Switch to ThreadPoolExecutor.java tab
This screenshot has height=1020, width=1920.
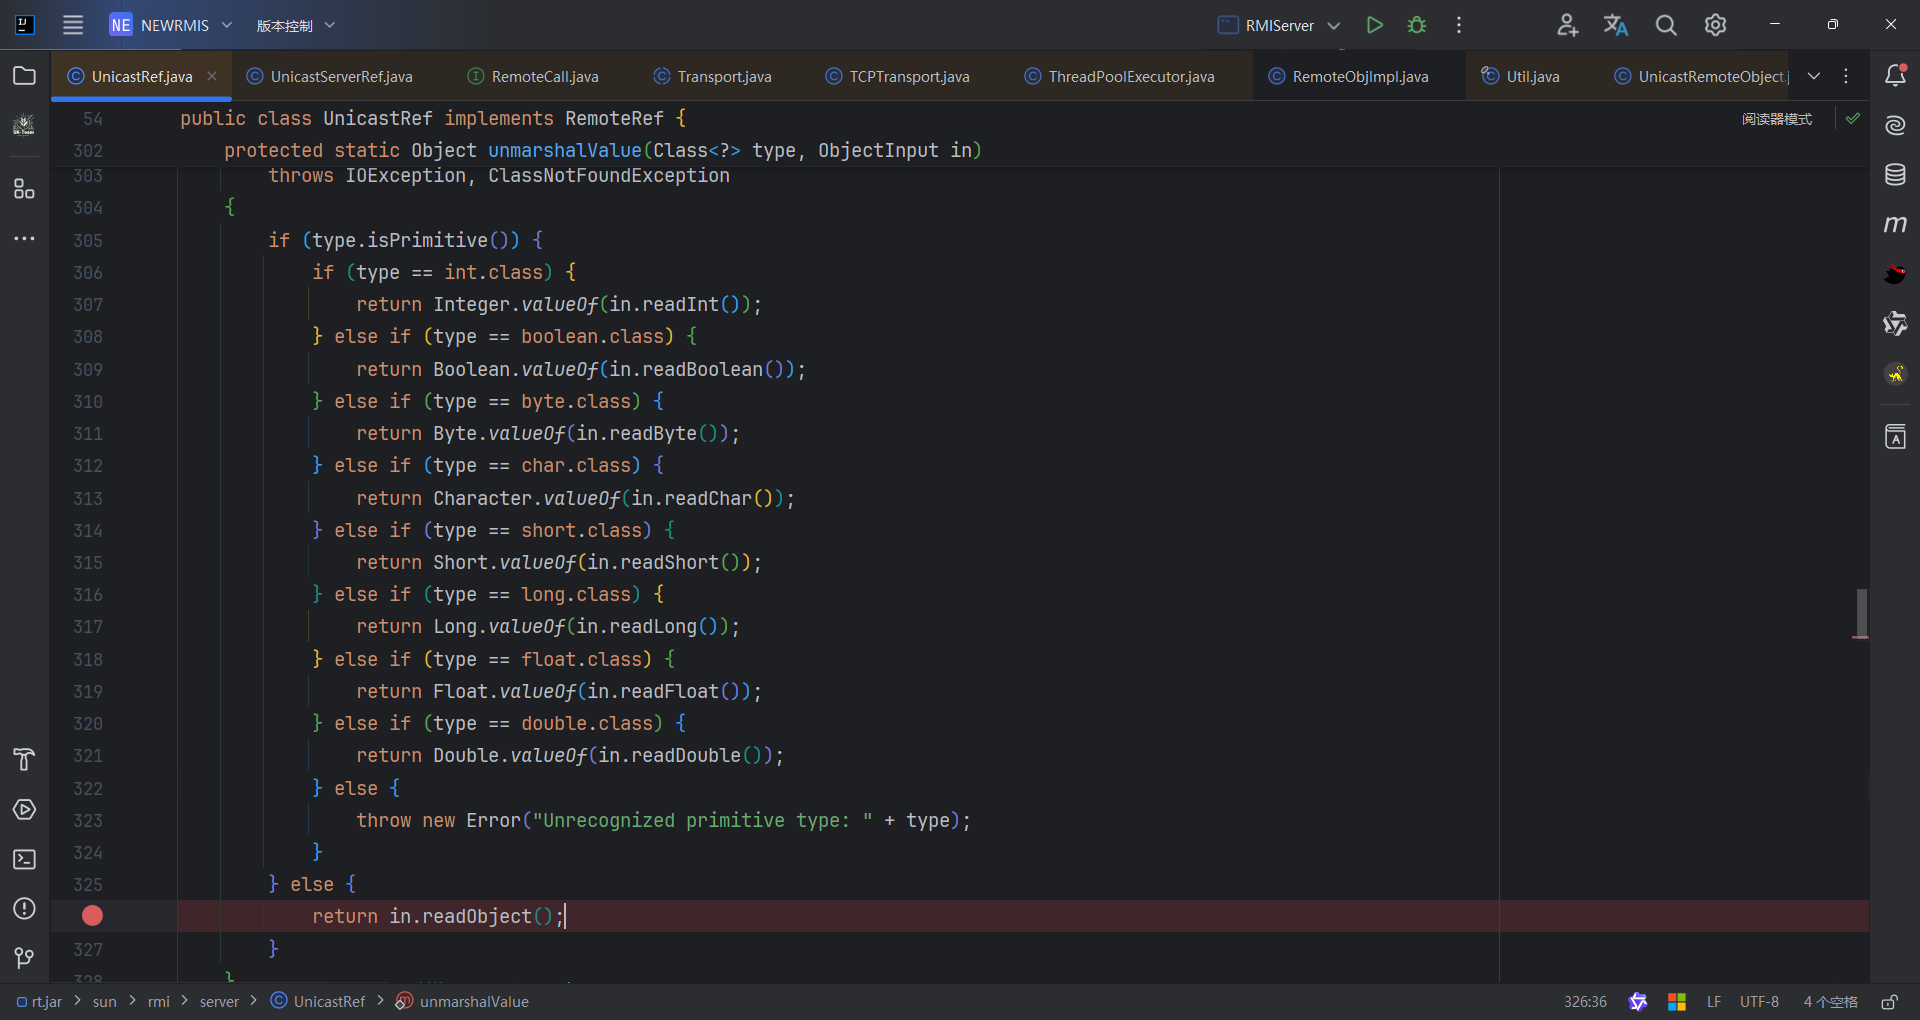[x=1120, y=76]
